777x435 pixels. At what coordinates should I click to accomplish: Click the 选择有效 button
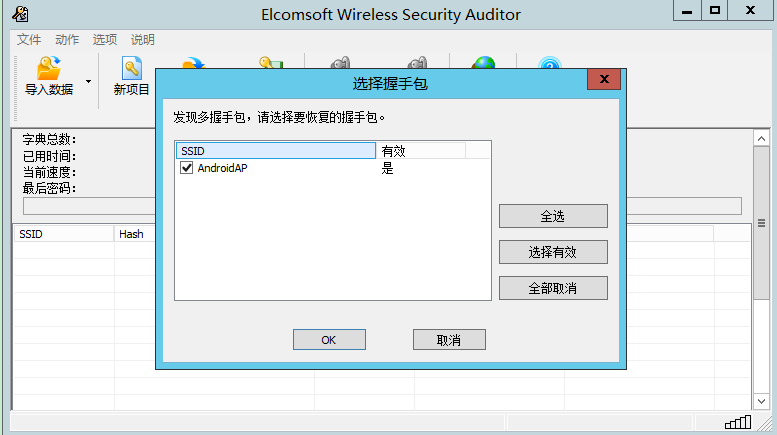[x=553, y=252]
